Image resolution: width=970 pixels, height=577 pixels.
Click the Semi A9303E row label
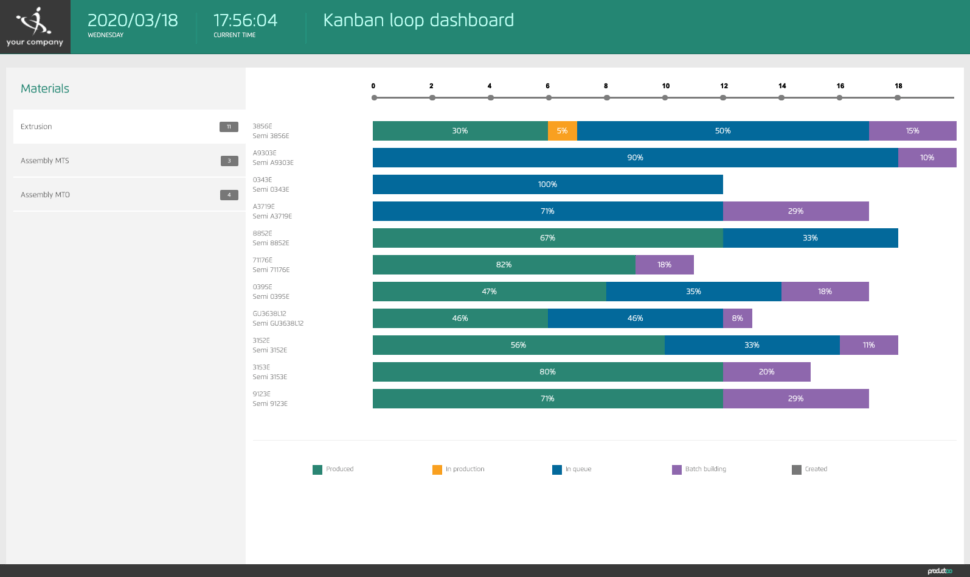273,163
